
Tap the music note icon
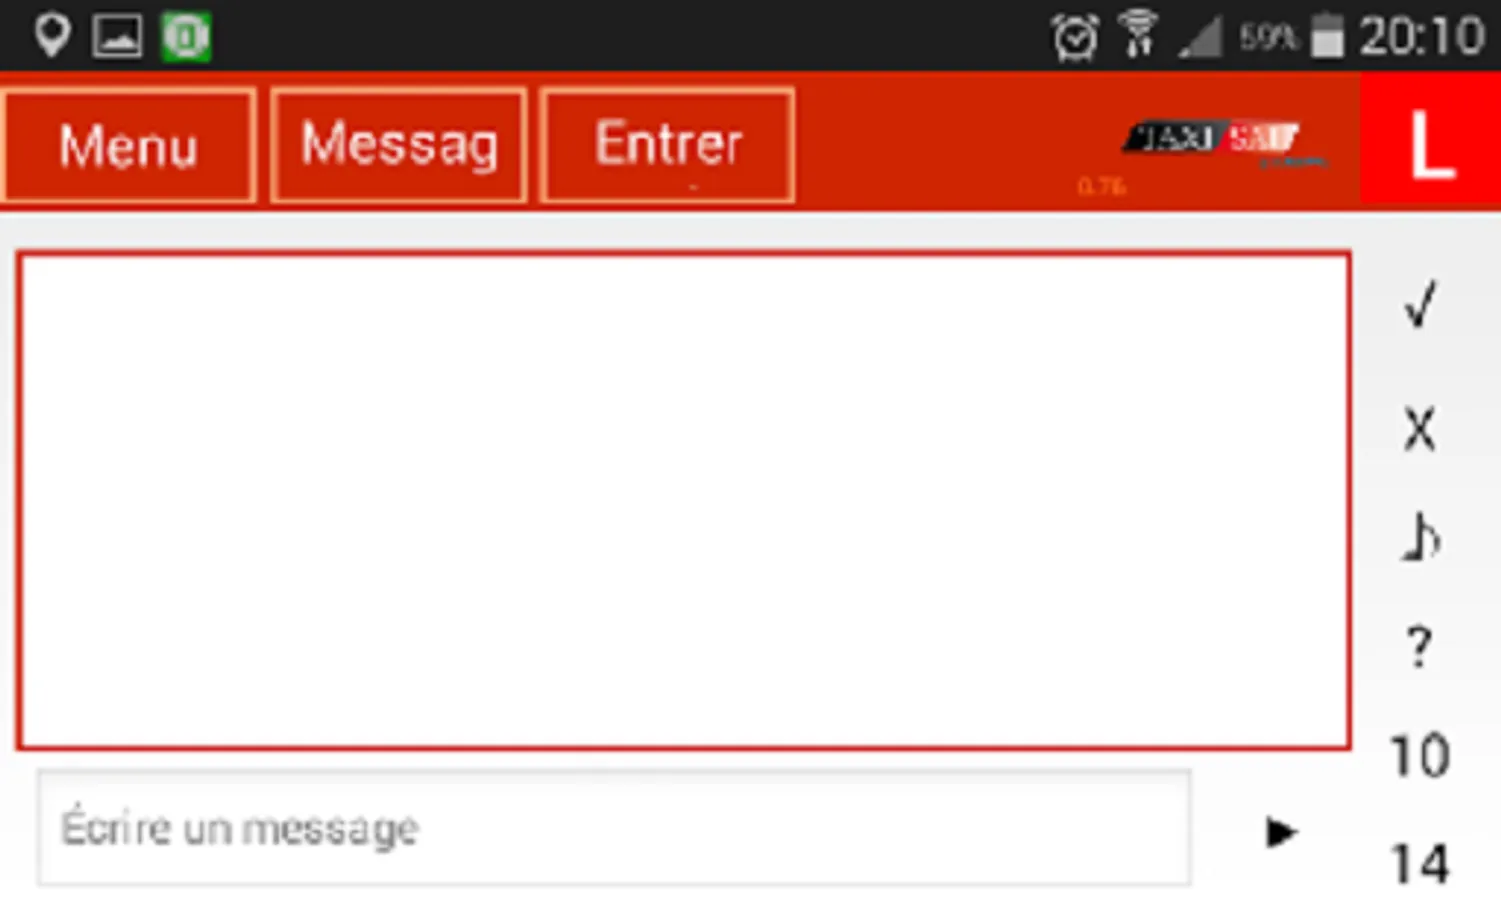[x=1420, y=537]
